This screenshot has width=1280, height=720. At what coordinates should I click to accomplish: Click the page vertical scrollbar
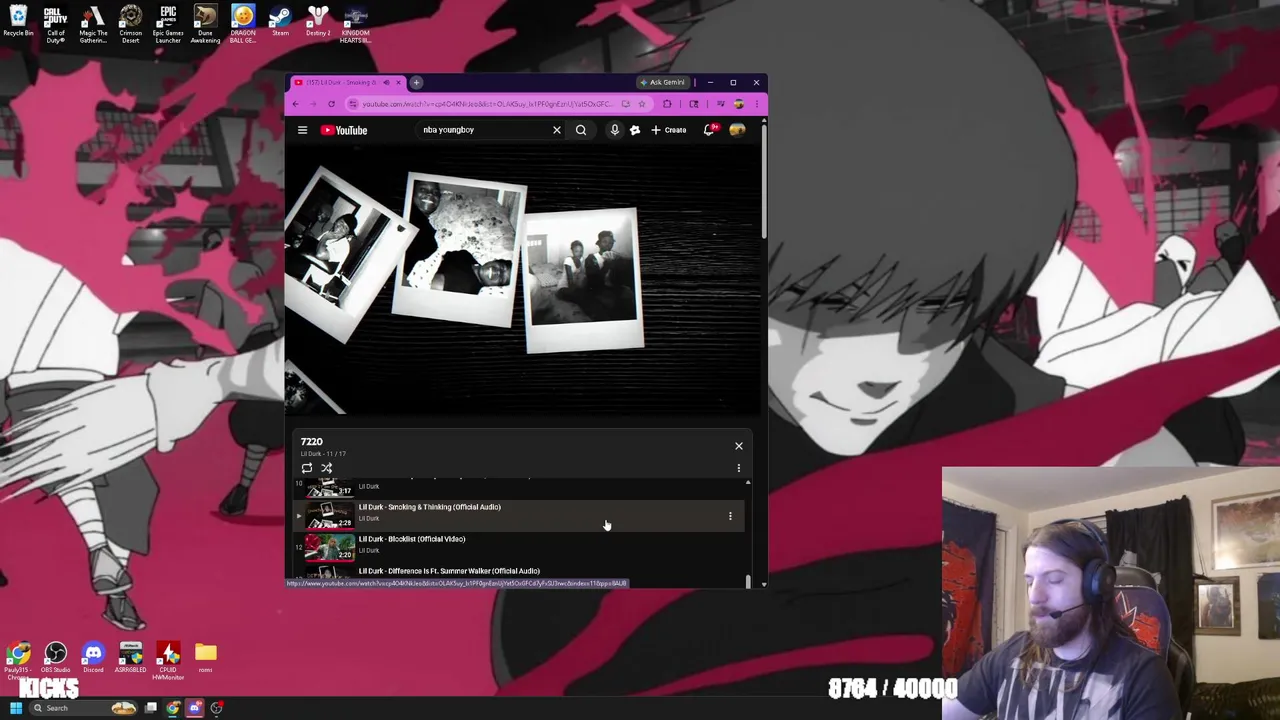tap(763, 180)
